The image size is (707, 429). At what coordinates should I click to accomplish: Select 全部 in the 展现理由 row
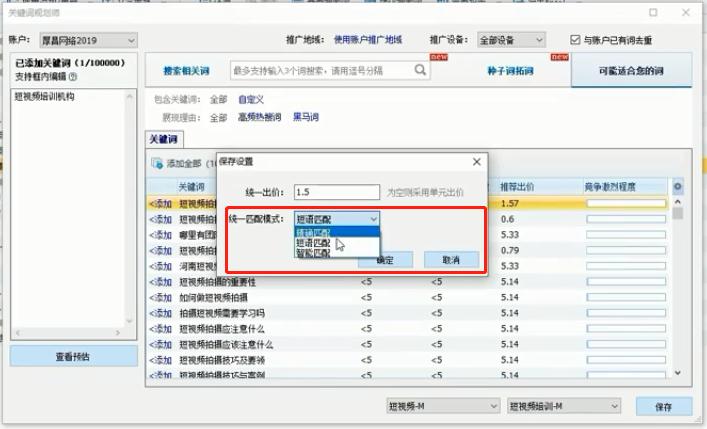[x=218, y=117]
